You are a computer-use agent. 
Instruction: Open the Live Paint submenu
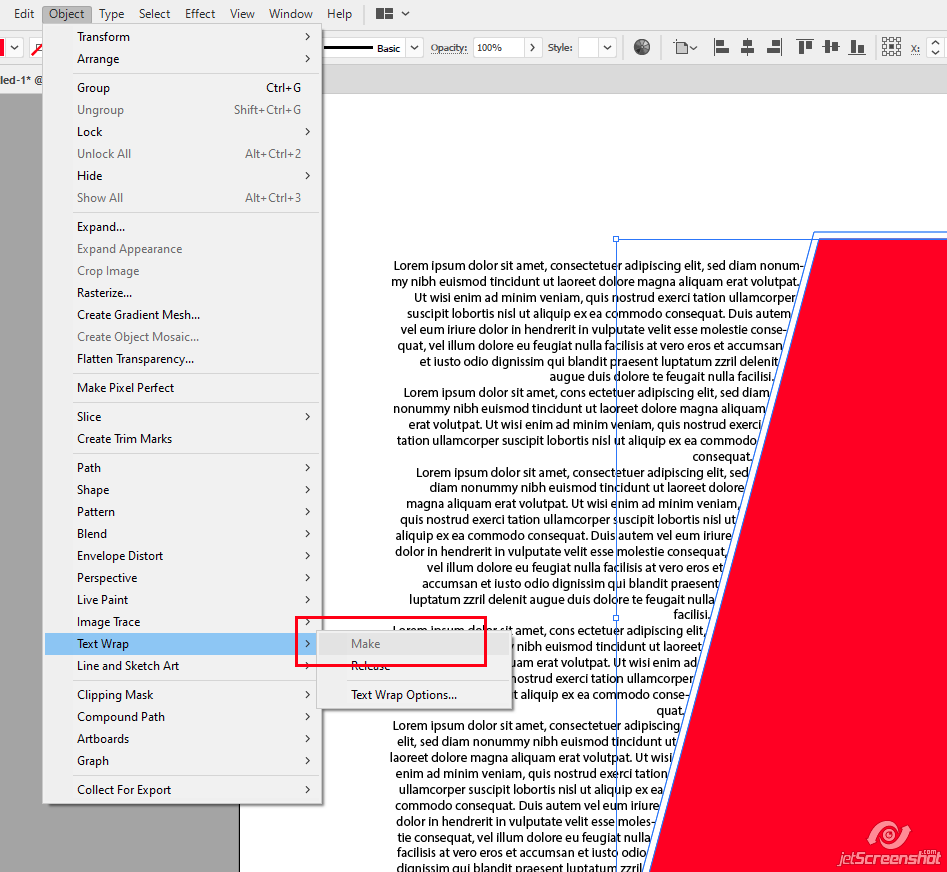tap(182, 600)
